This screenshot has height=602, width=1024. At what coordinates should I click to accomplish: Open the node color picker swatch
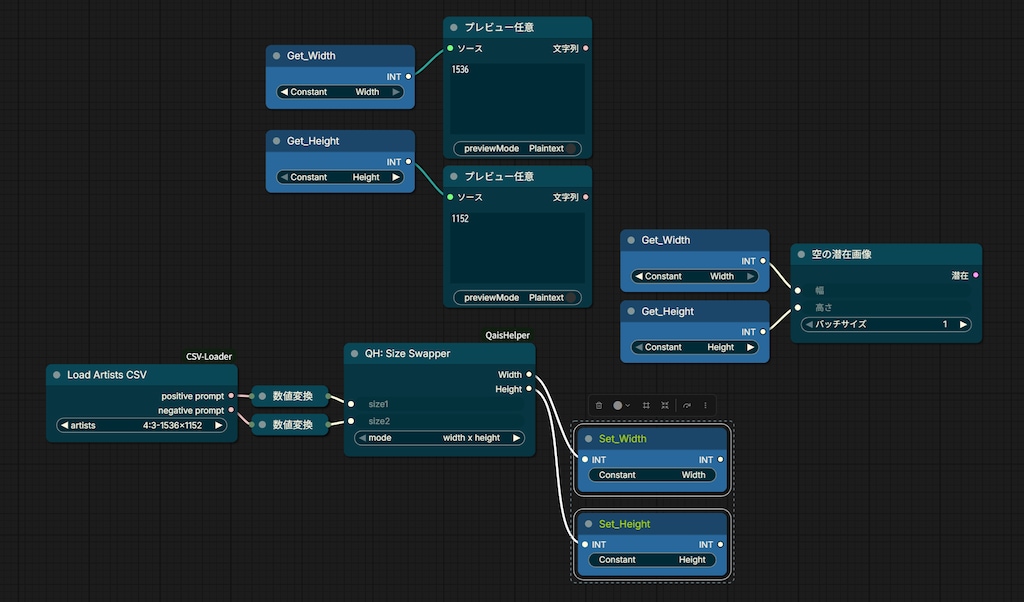point(621,405)
